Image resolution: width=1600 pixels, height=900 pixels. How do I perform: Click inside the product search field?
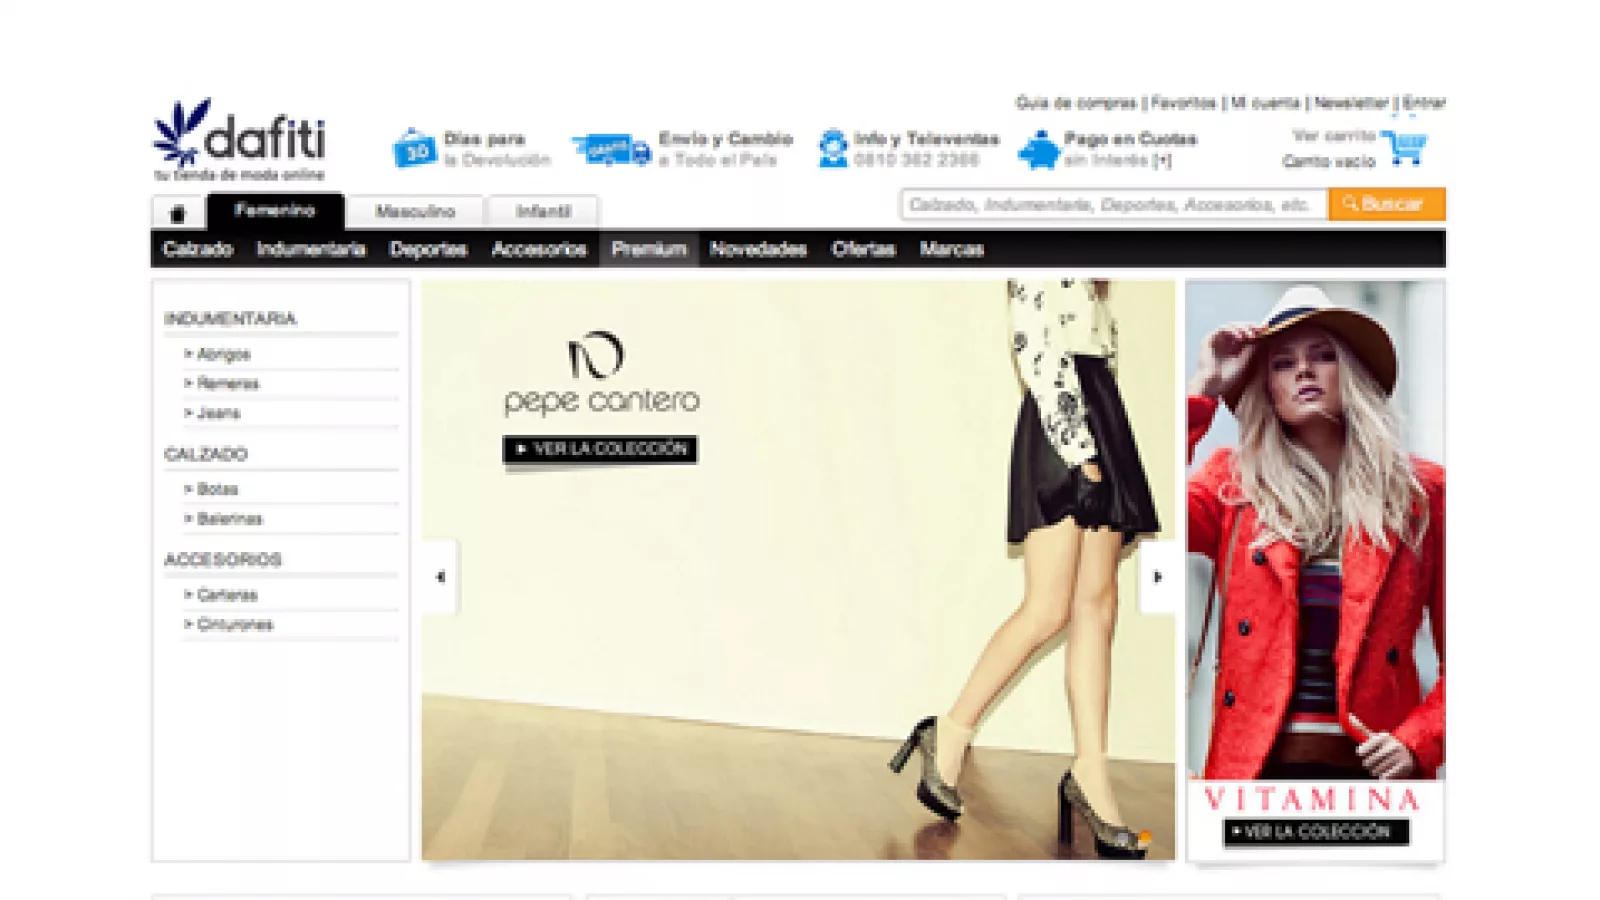tap(1112, 204)
